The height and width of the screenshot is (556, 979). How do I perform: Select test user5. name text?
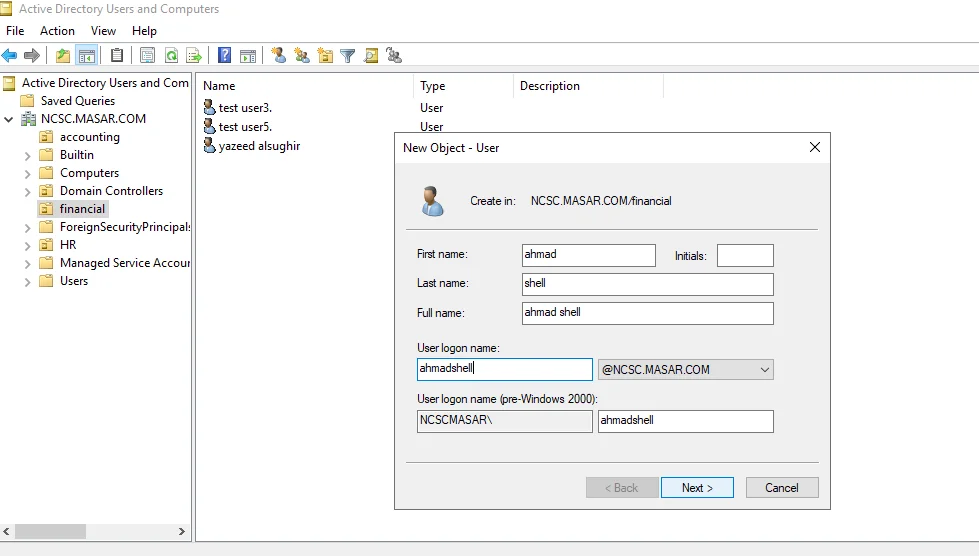245,127
